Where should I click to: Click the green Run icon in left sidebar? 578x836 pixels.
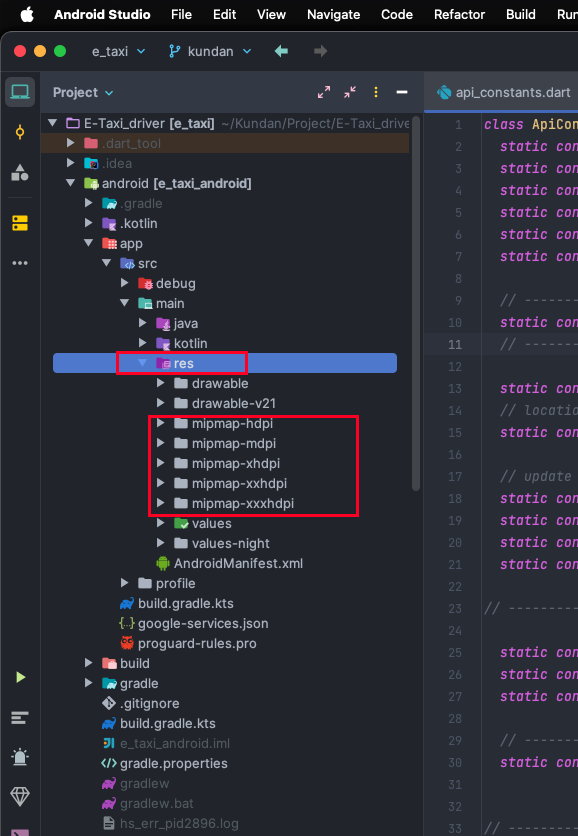[x=20, y=677]
